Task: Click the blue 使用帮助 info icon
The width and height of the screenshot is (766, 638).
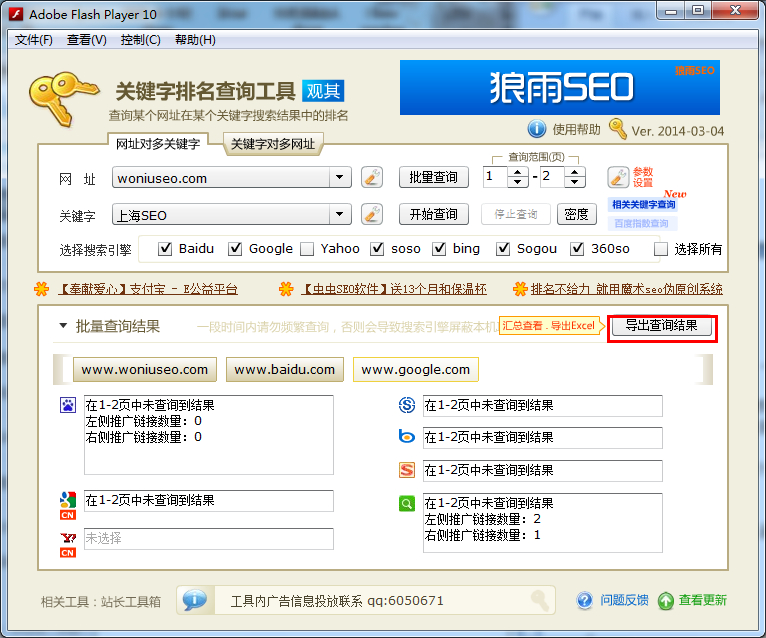Action: pyautogui.click(x=537, y=129)
